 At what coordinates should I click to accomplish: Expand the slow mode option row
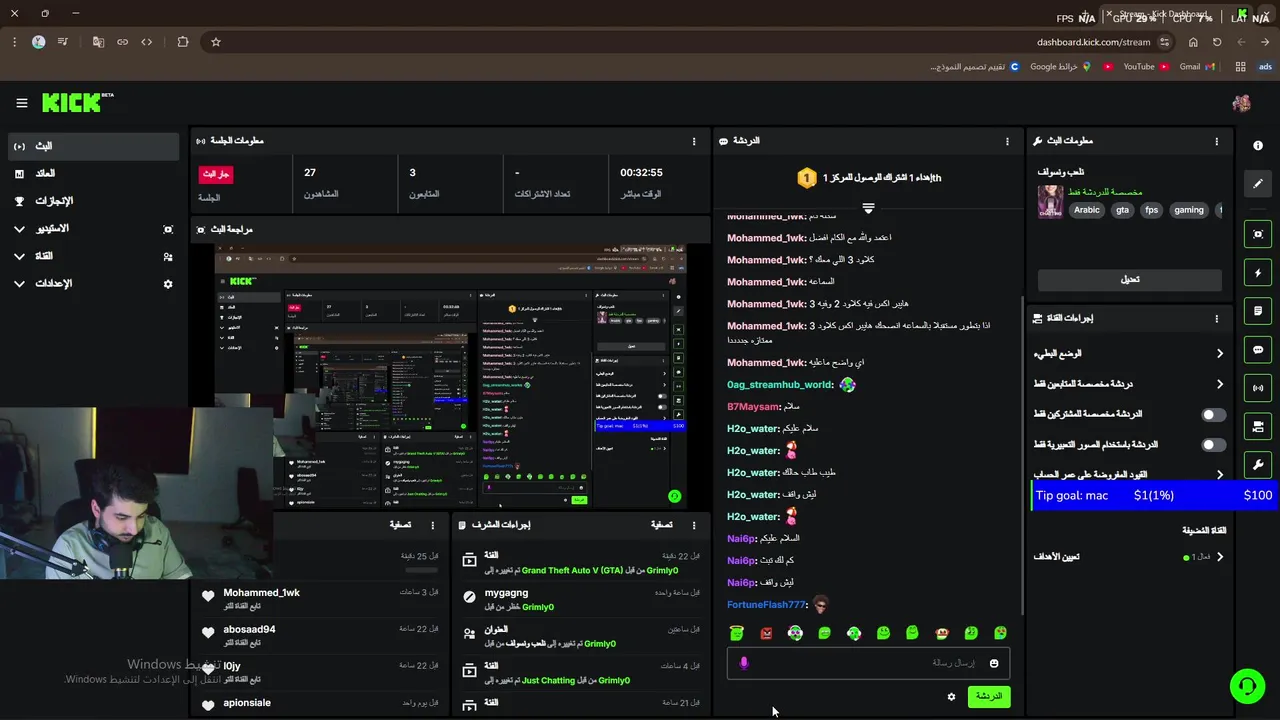coord(1128,353)
